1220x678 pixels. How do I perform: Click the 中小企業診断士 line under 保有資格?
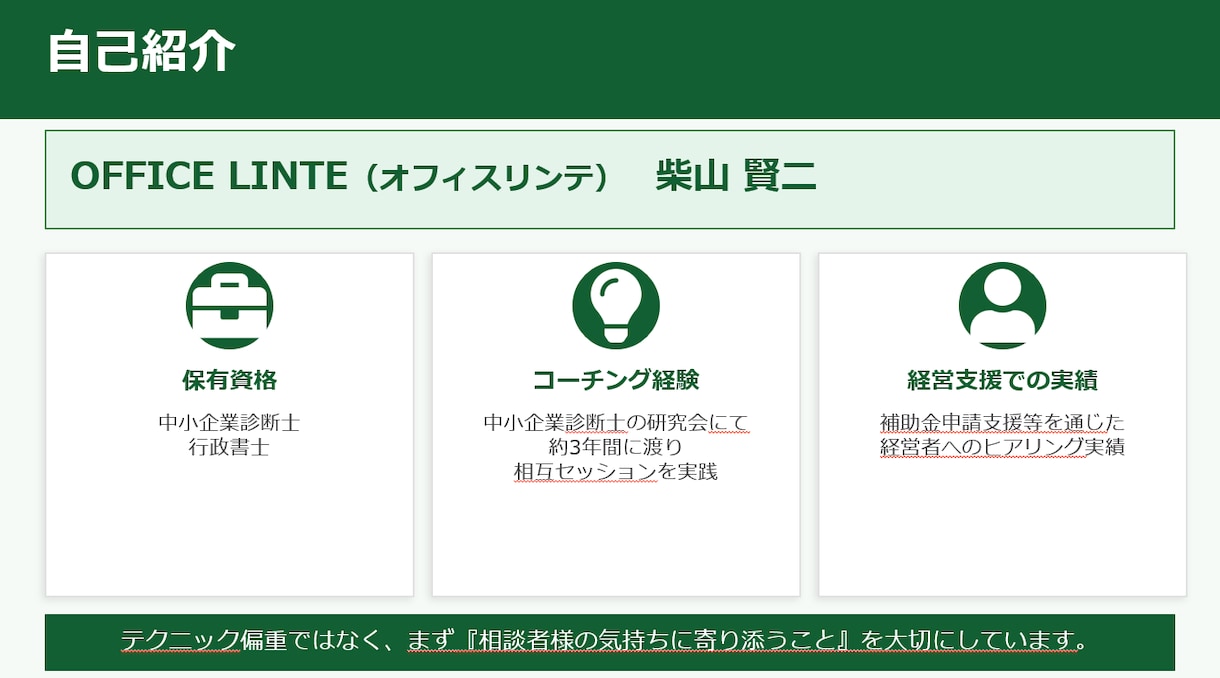click(229, 422)
